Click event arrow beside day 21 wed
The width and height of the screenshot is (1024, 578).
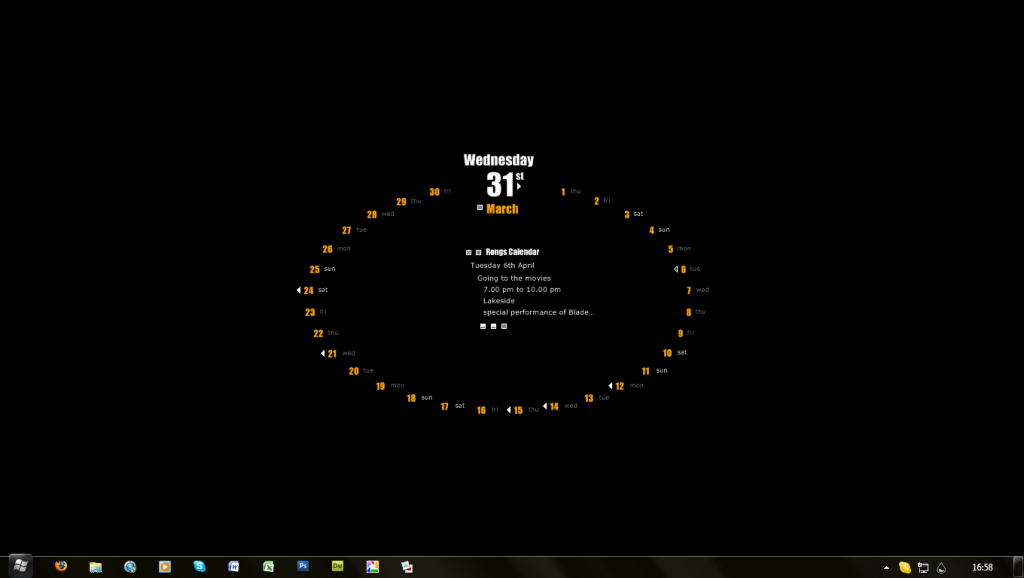(323, 353)
